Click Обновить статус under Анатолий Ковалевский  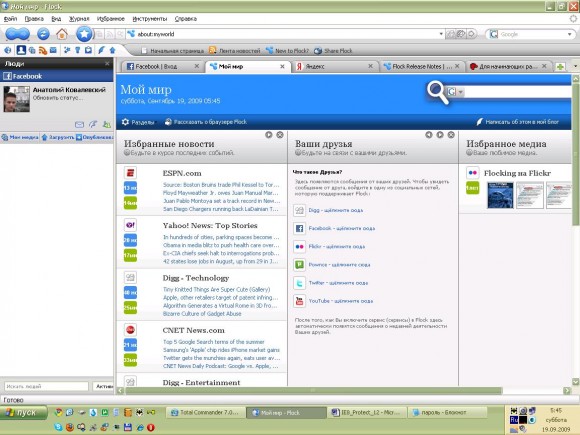[x=58, y=98]
